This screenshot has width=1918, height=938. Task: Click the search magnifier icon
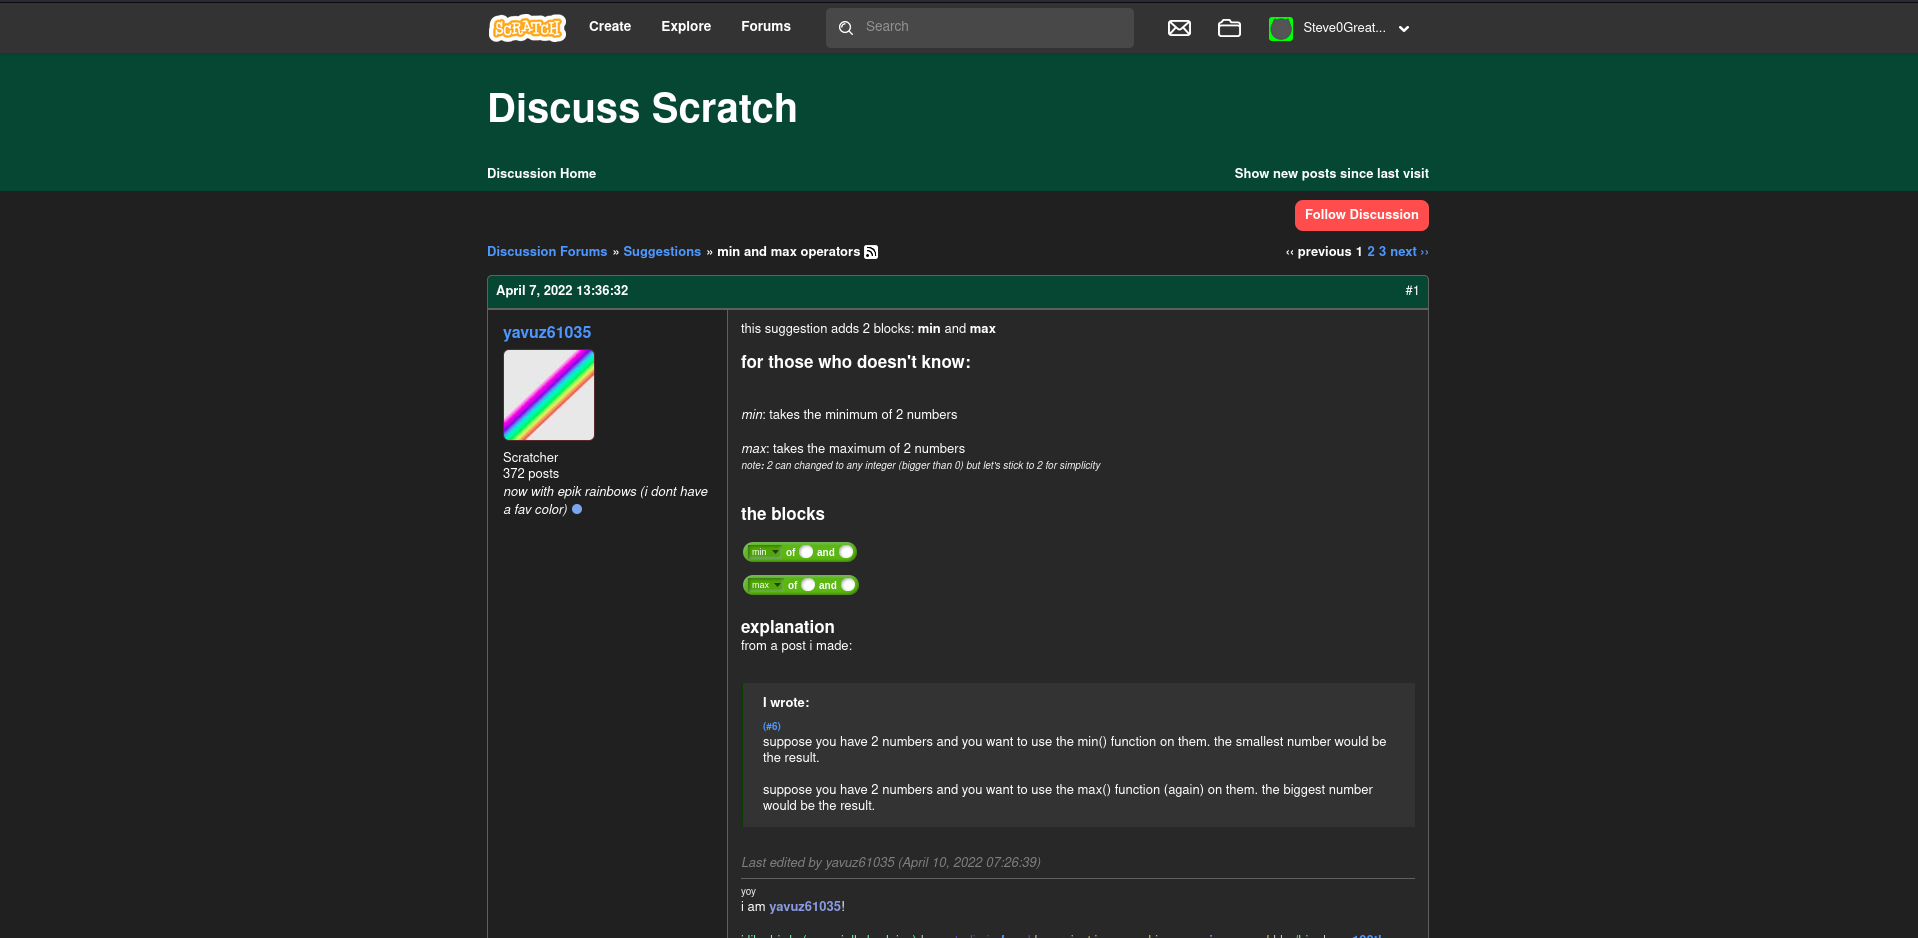(846, 28)
